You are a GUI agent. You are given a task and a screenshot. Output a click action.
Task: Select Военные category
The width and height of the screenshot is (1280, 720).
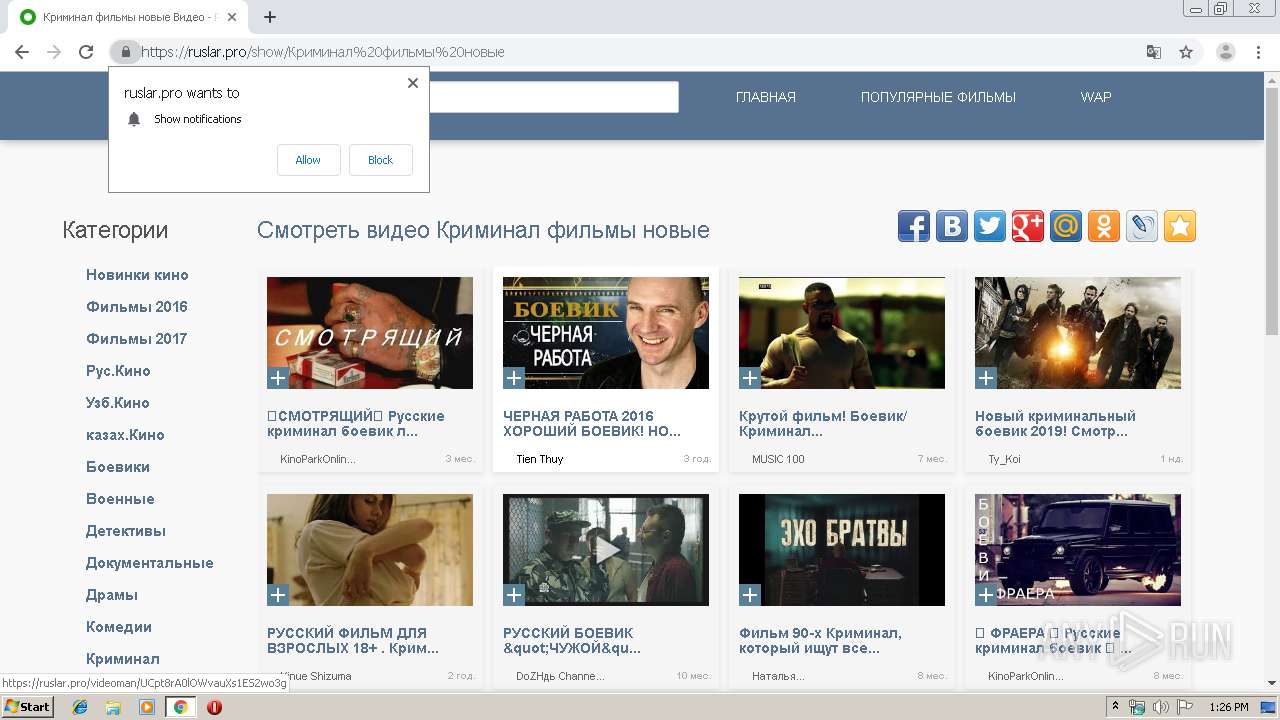click(x=120, y=499)
